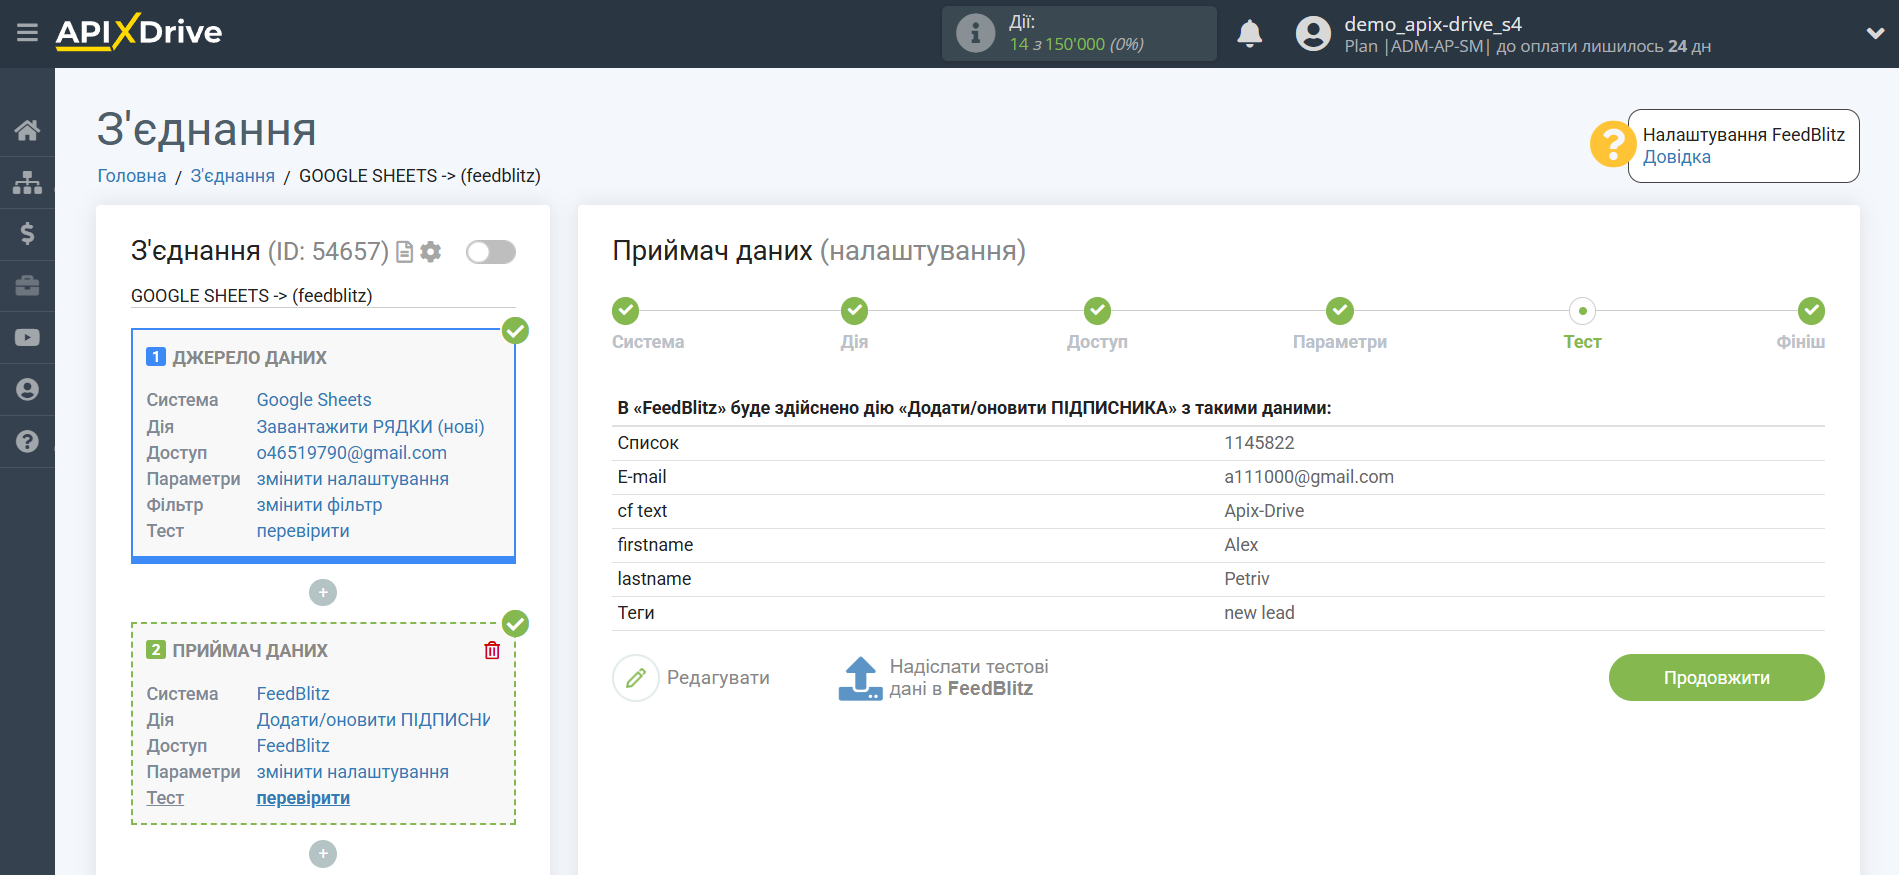Click the Редагувати label
This screenshot has height=875, width=1899.
[718, 678]
